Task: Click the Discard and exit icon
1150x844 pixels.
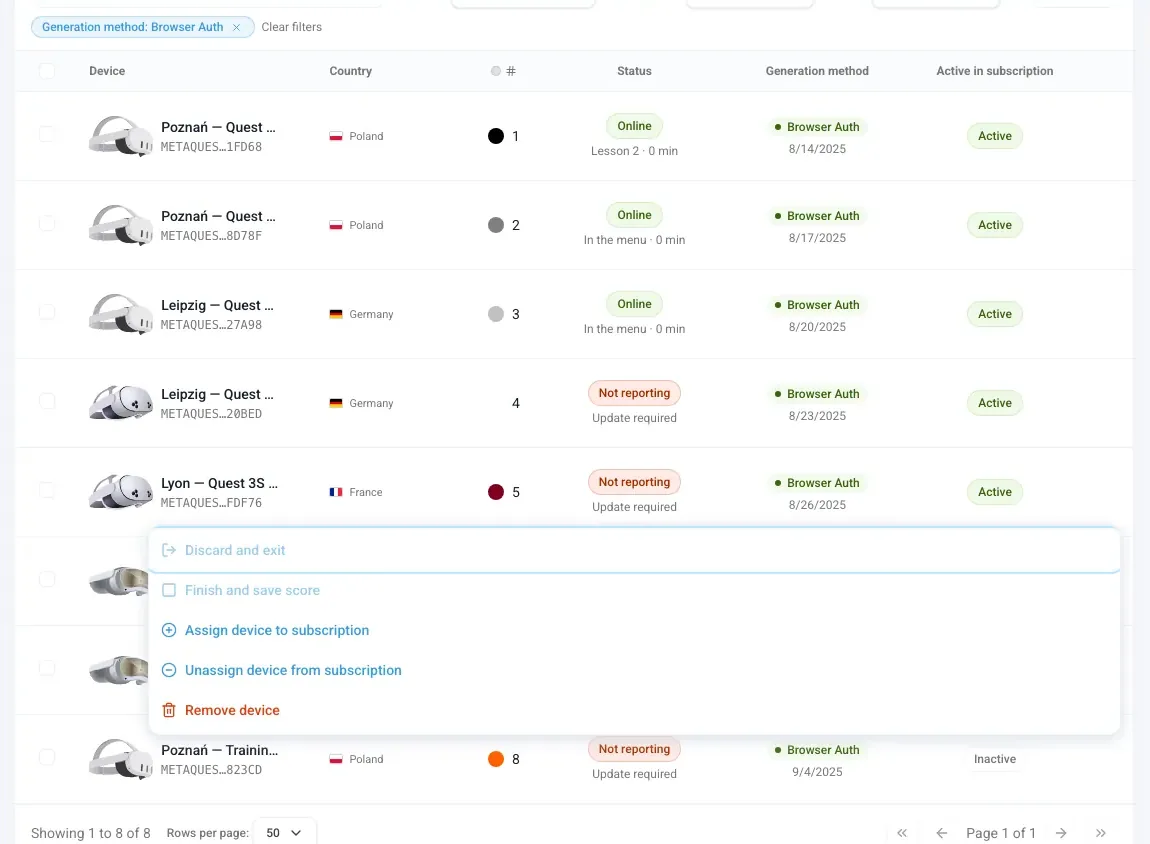Action: (x=169, y=550)
